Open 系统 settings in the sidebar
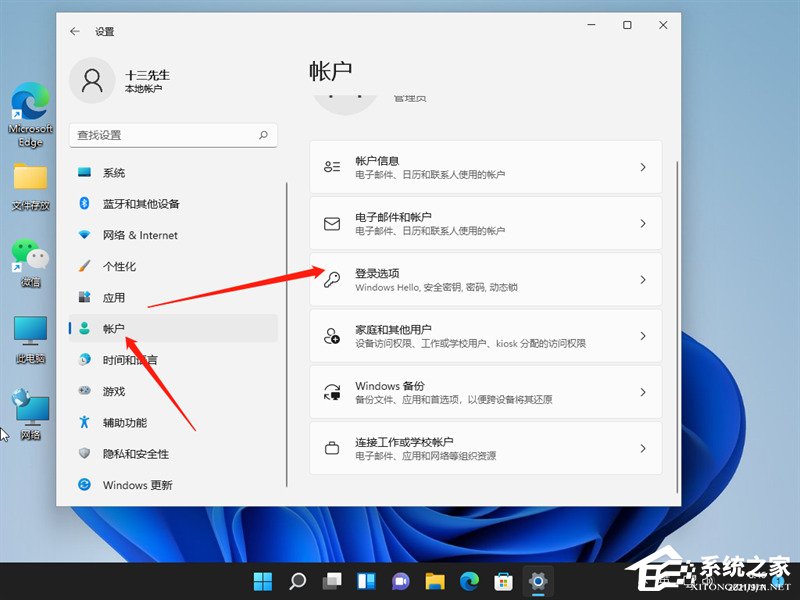Viewport: 800px width, 600px height. [x=114, y=172]
